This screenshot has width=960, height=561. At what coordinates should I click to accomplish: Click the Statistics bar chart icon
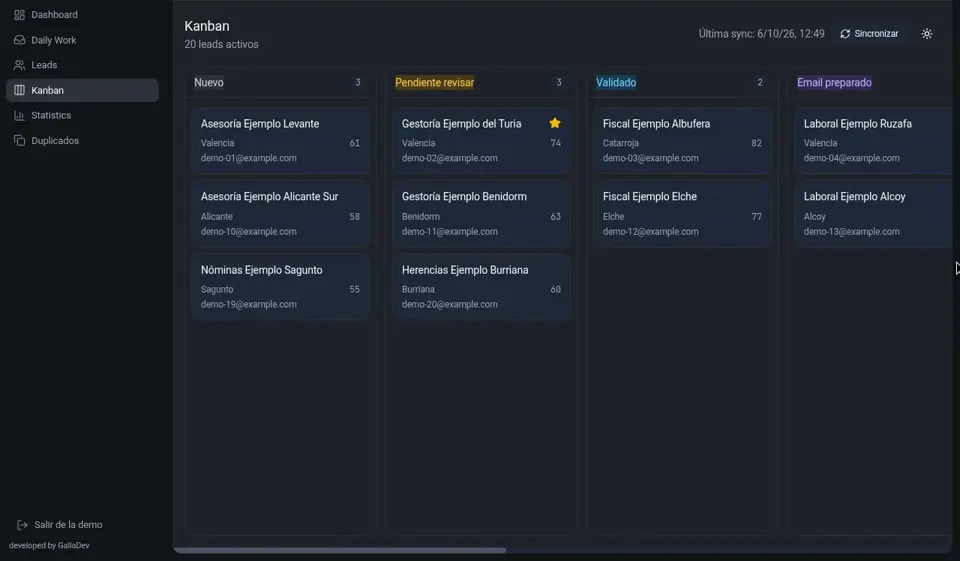[20, 115]
